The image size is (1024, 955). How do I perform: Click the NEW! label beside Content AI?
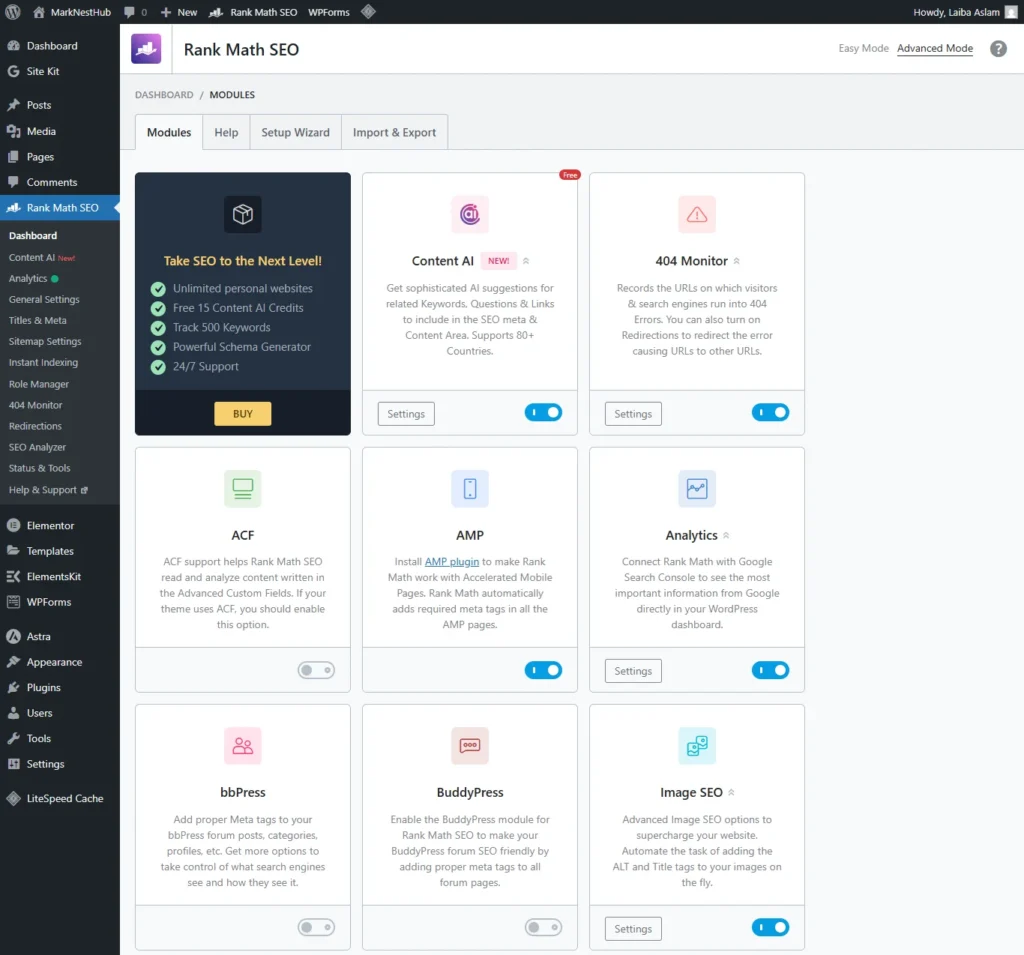click(x=498, y=261)
